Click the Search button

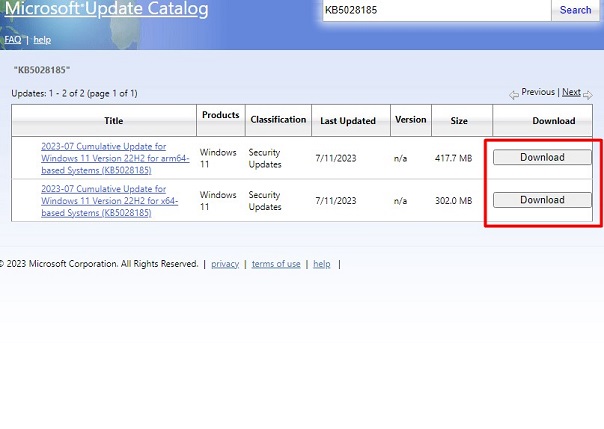pos(575,10)
